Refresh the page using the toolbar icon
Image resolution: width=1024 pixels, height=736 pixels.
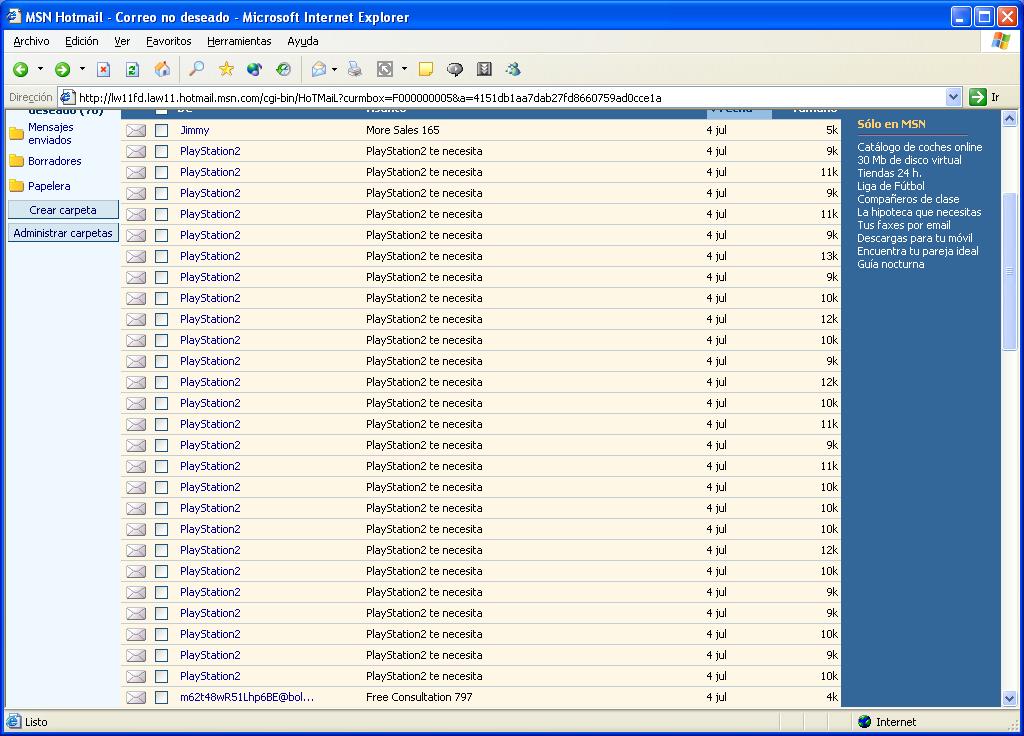coord(132,69)
